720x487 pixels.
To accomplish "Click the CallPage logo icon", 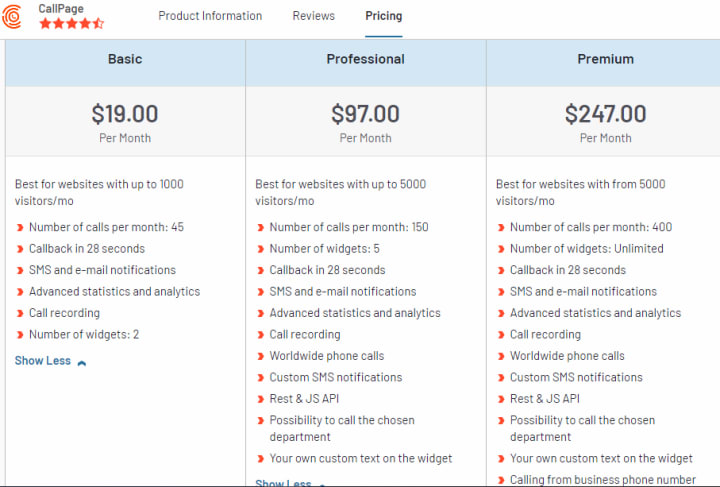I will tap(13, 16).
